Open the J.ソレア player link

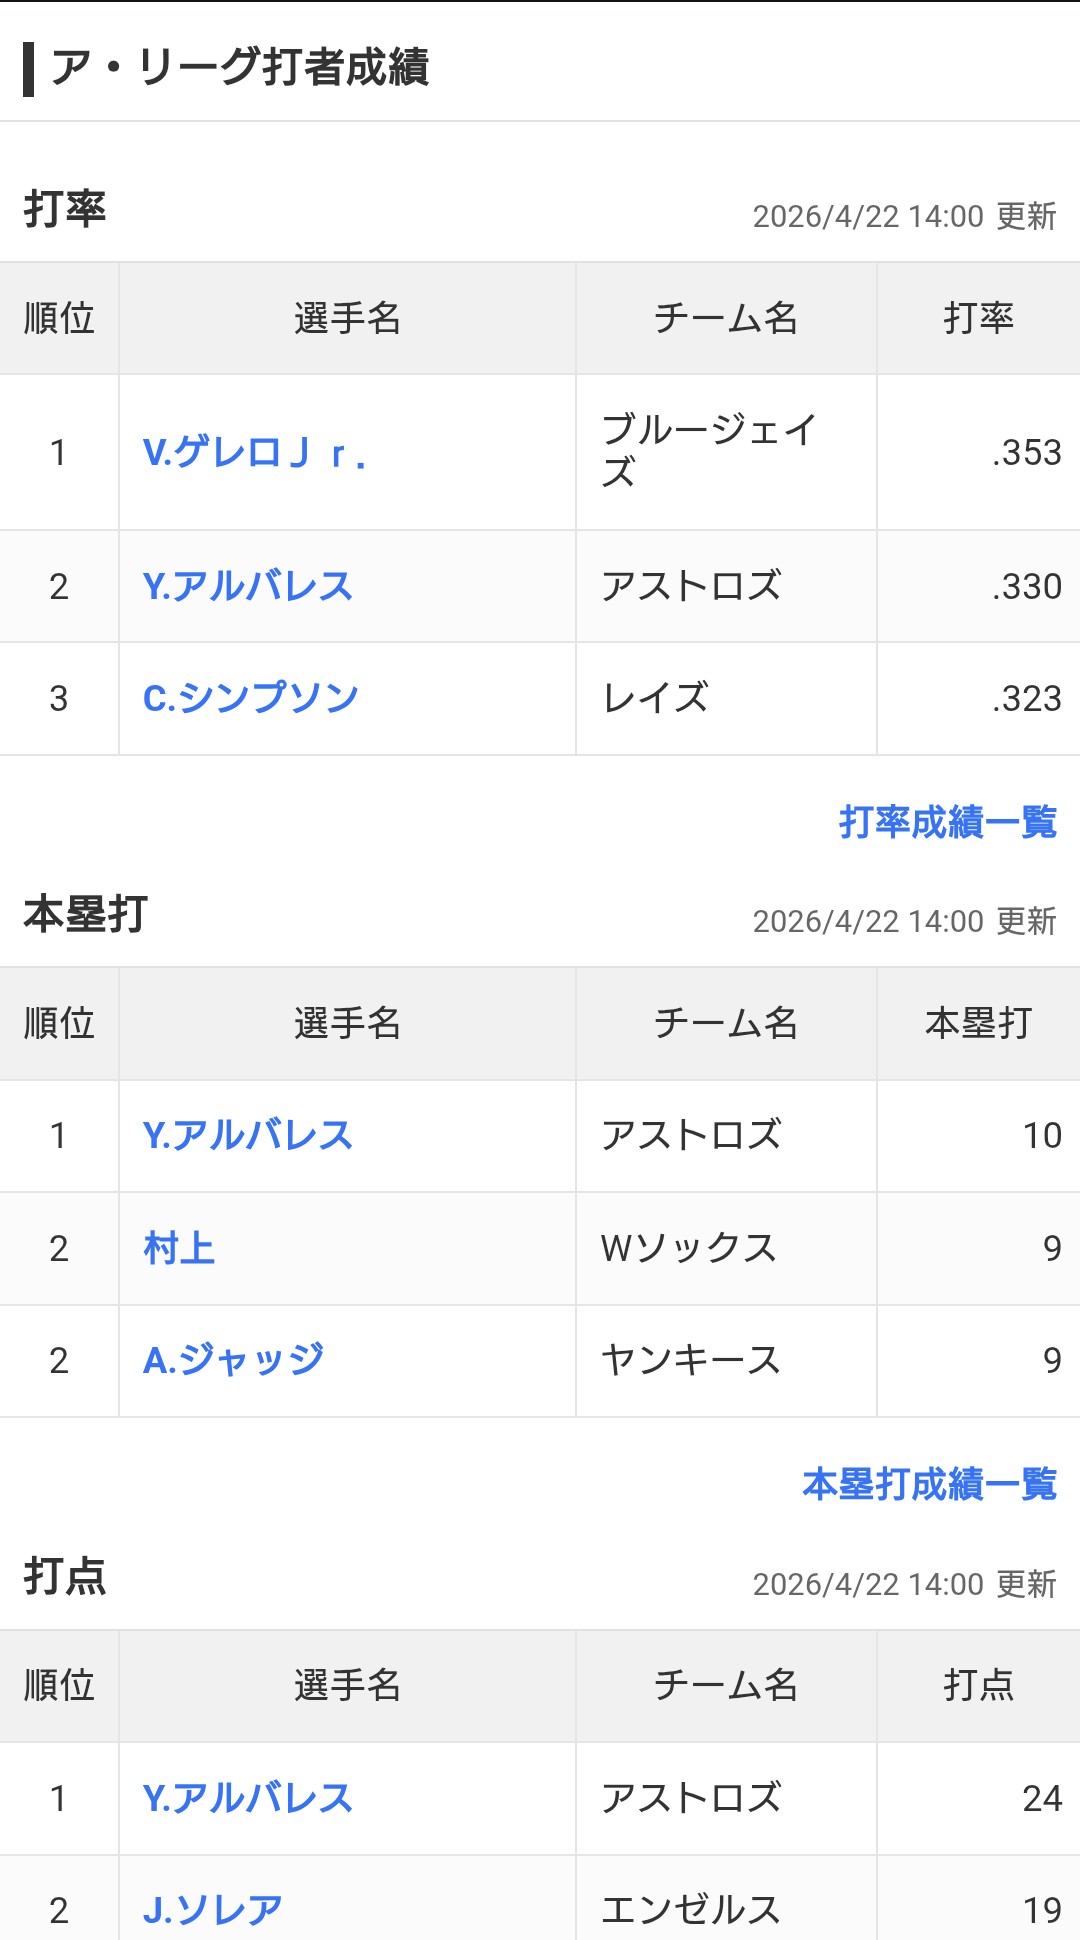click(x=213, y=1910)
